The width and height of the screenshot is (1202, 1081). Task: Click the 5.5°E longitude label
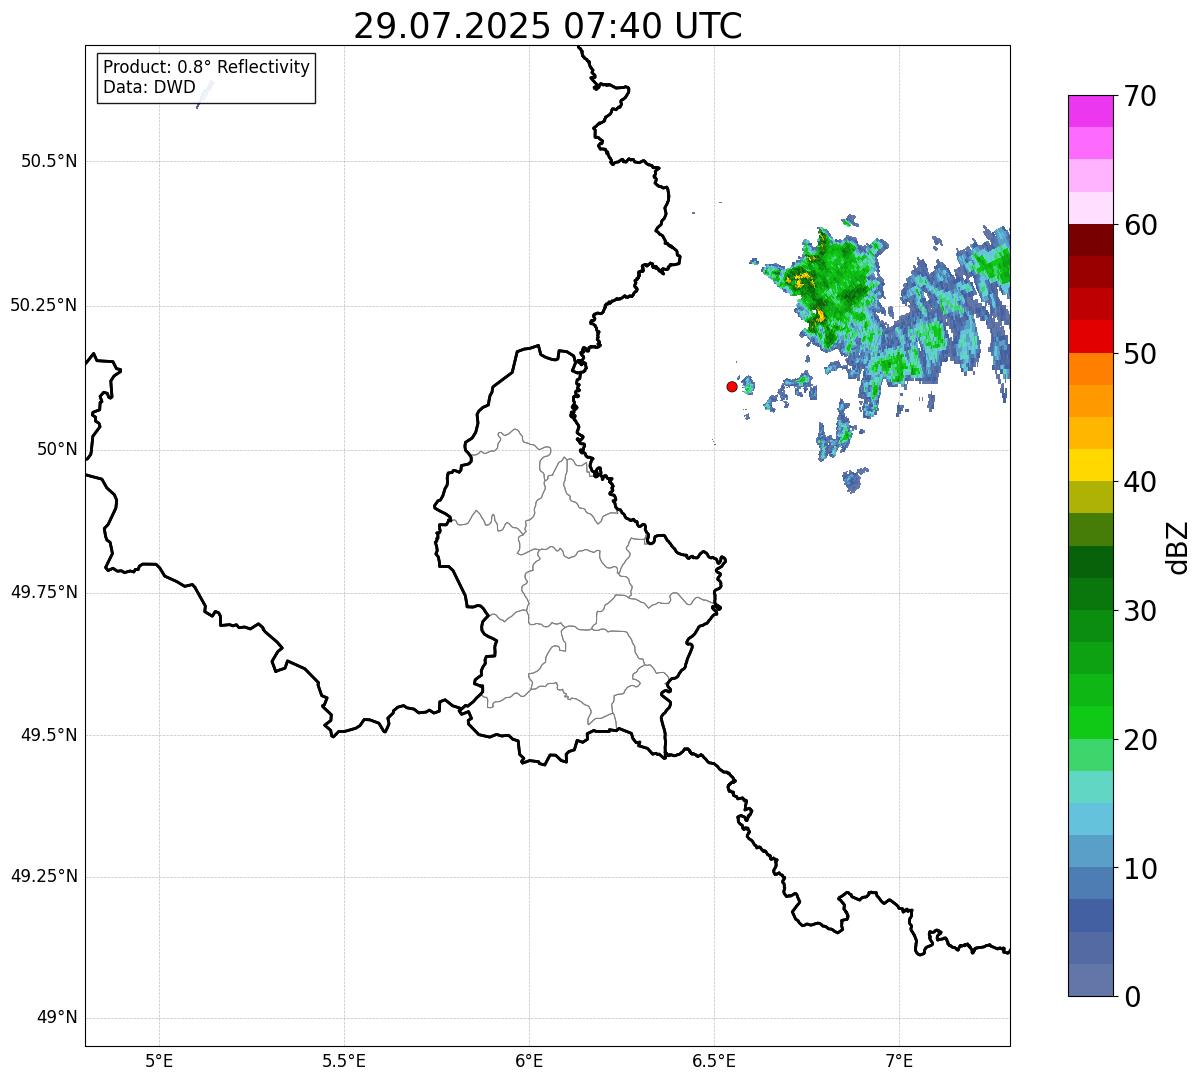click(x=344, y=1060)
